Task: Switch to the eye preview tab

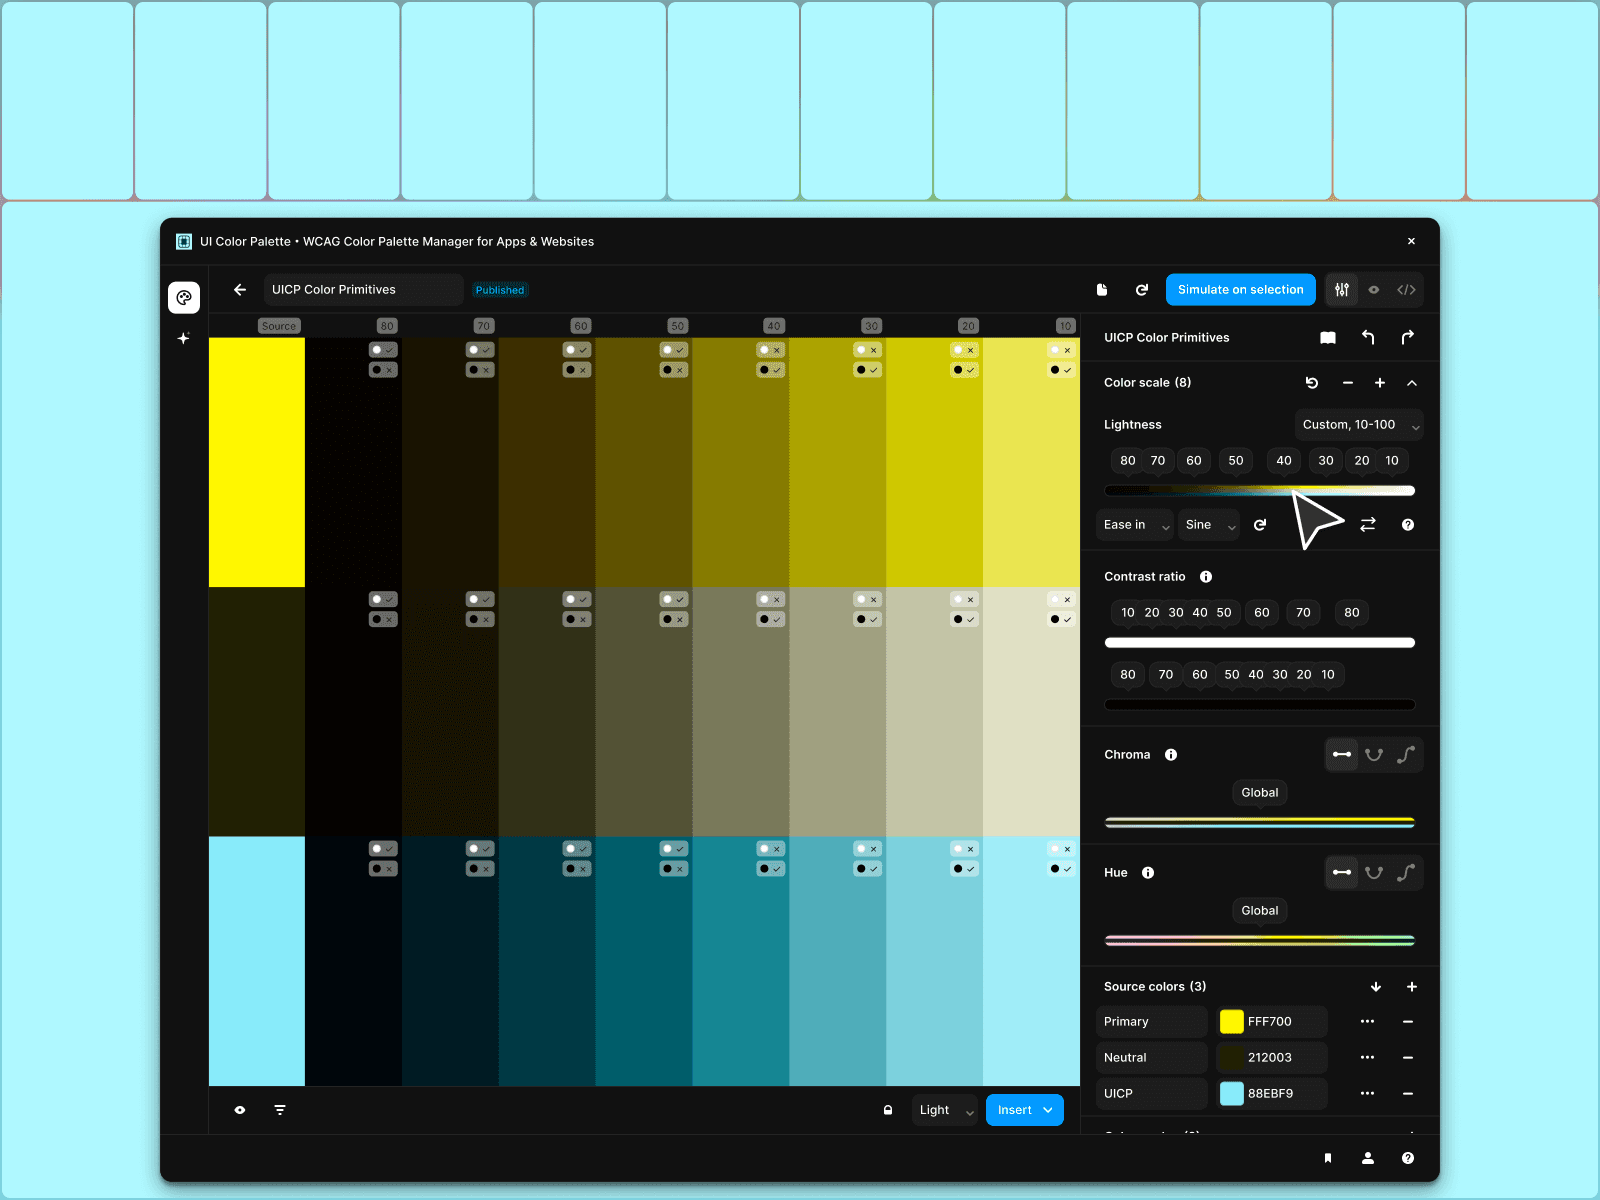Action: click(x=1374, y=290)
